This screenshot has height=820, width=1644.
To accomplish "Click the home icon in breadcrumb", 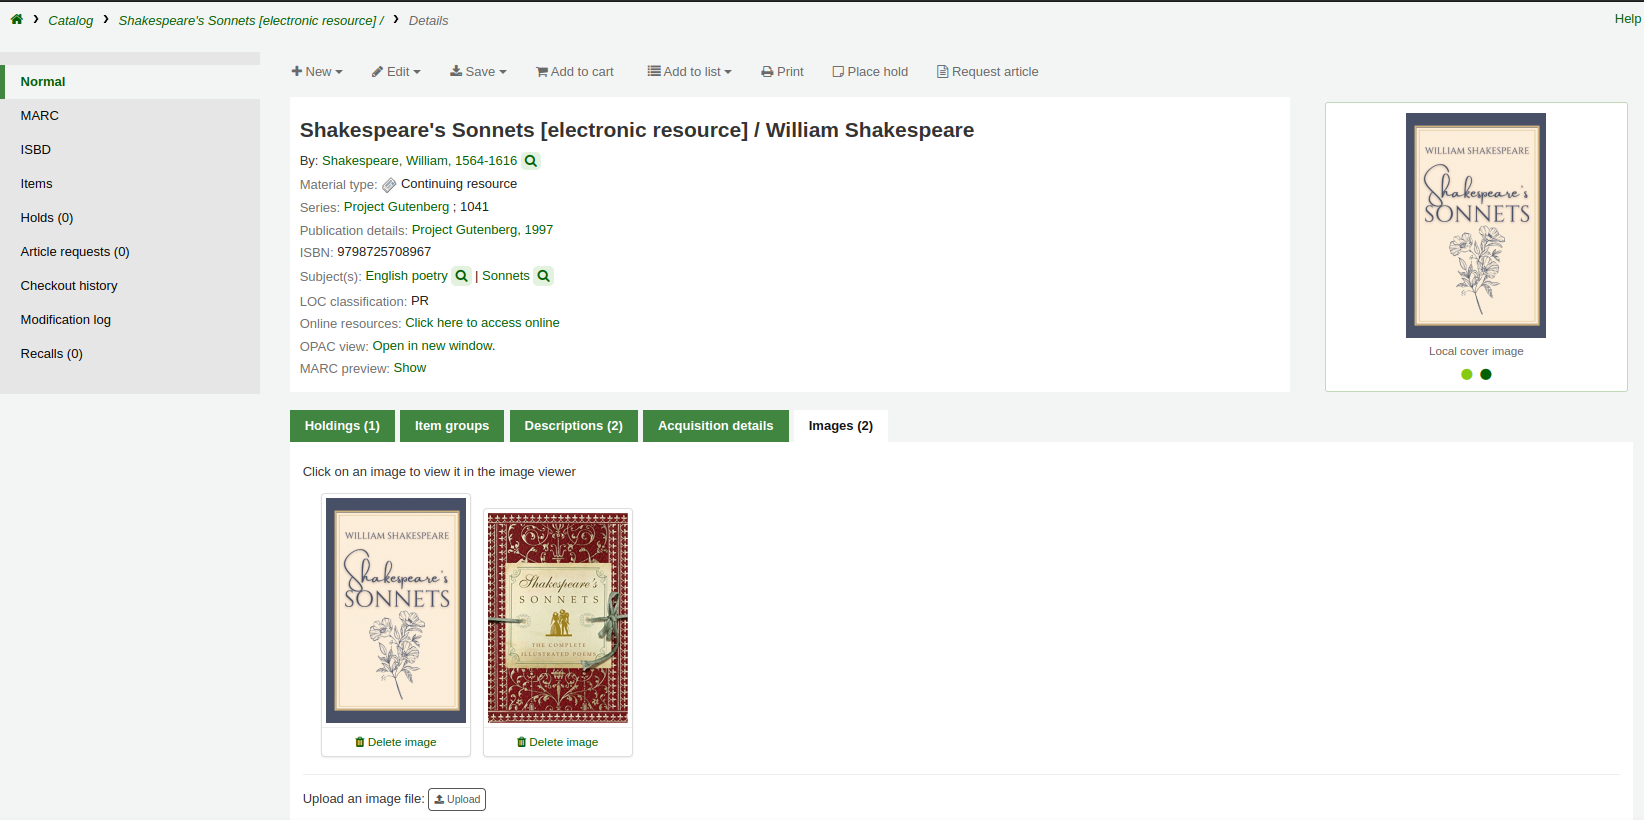I will 17,19.
